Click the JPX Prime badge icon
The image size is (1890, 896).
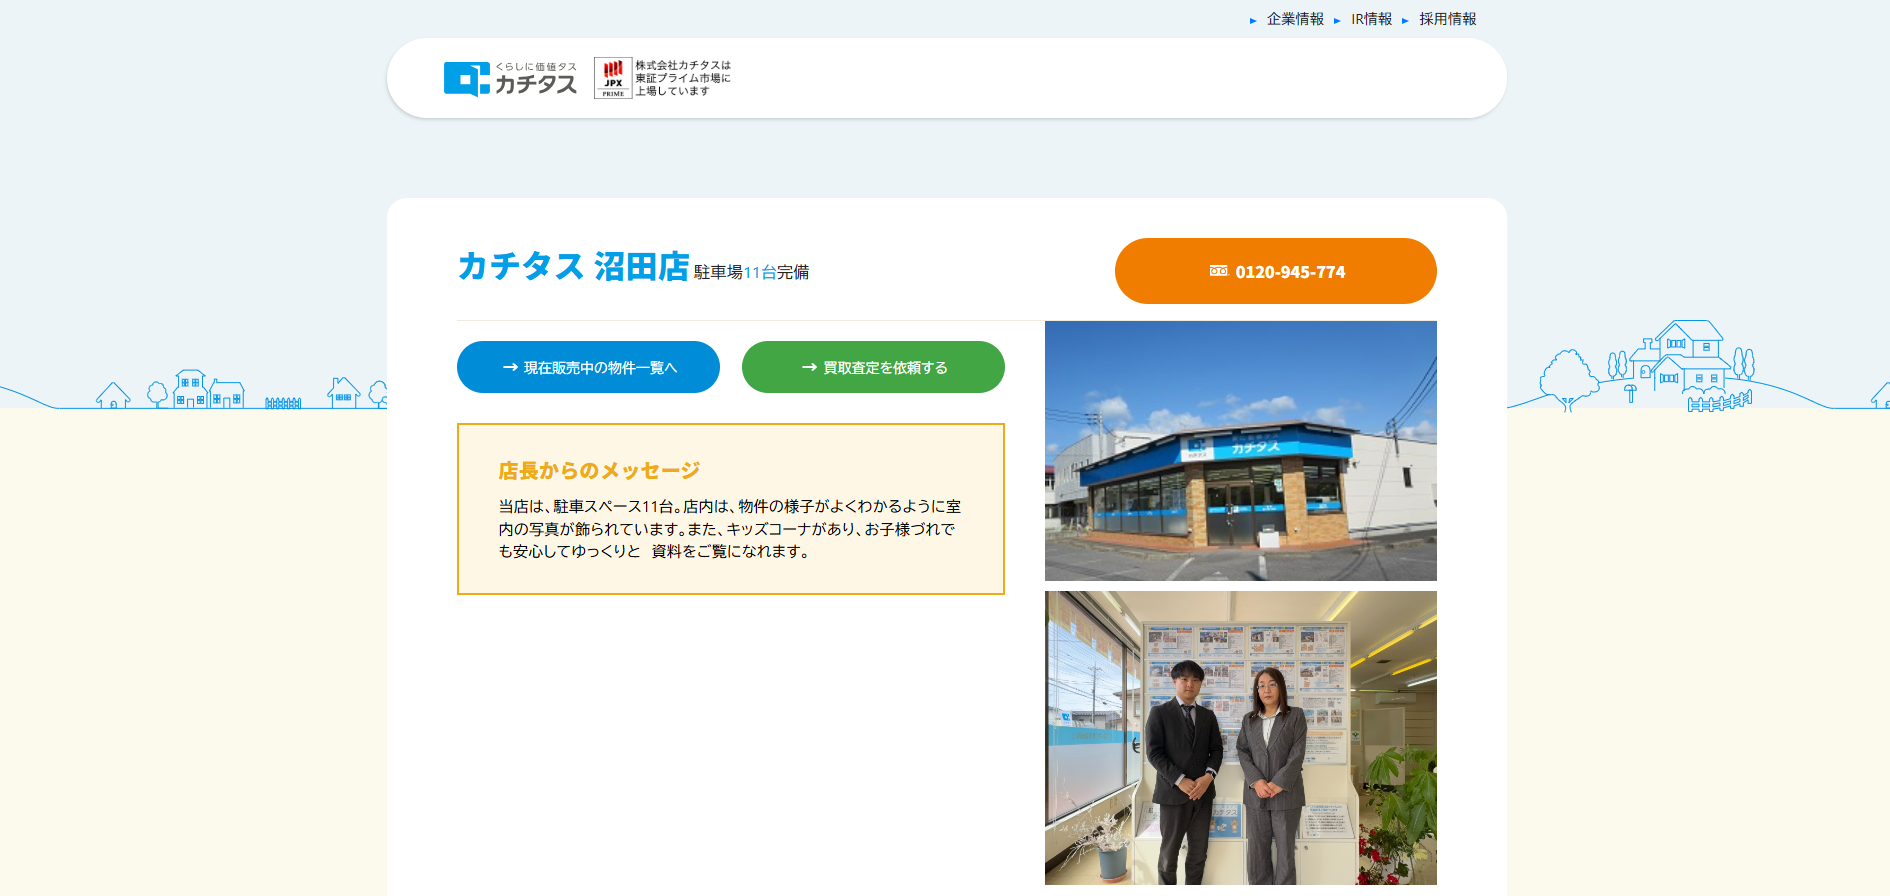pos(613,78)
